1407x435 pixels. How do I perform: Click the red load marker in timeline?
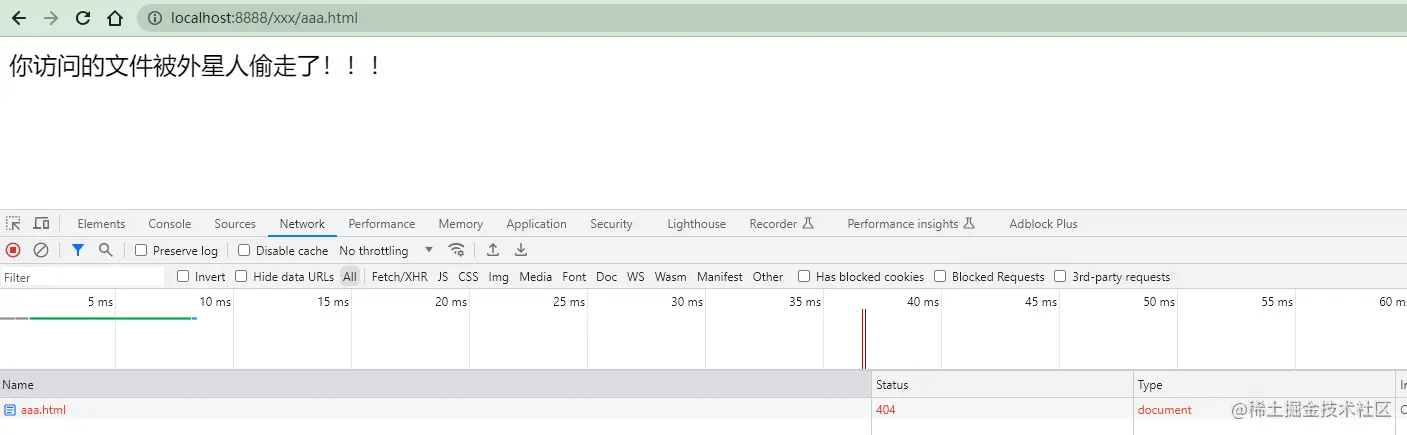(864, 339)
